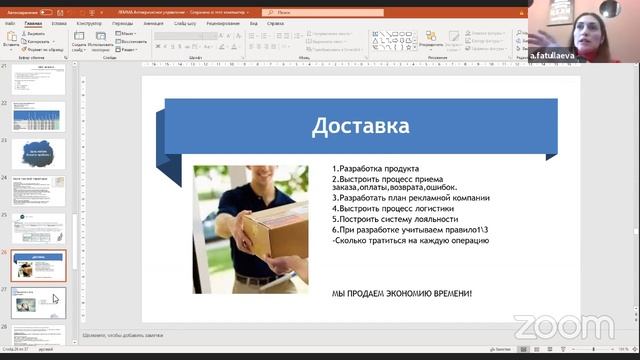Click increase font size icon

tap(221, 36)
